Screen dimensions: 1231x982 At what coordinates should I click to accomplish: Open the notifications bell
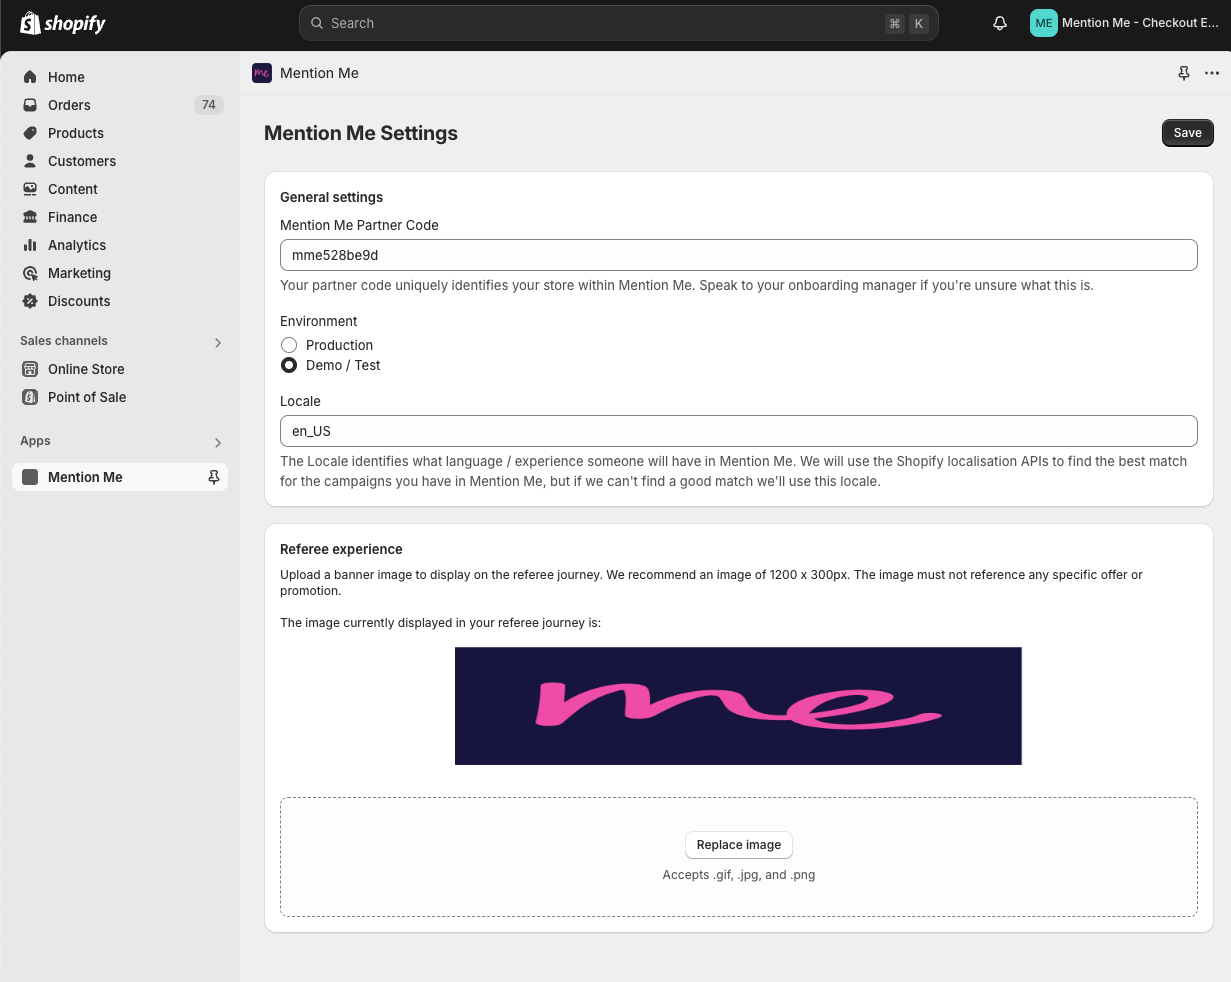coord(1000,23)
